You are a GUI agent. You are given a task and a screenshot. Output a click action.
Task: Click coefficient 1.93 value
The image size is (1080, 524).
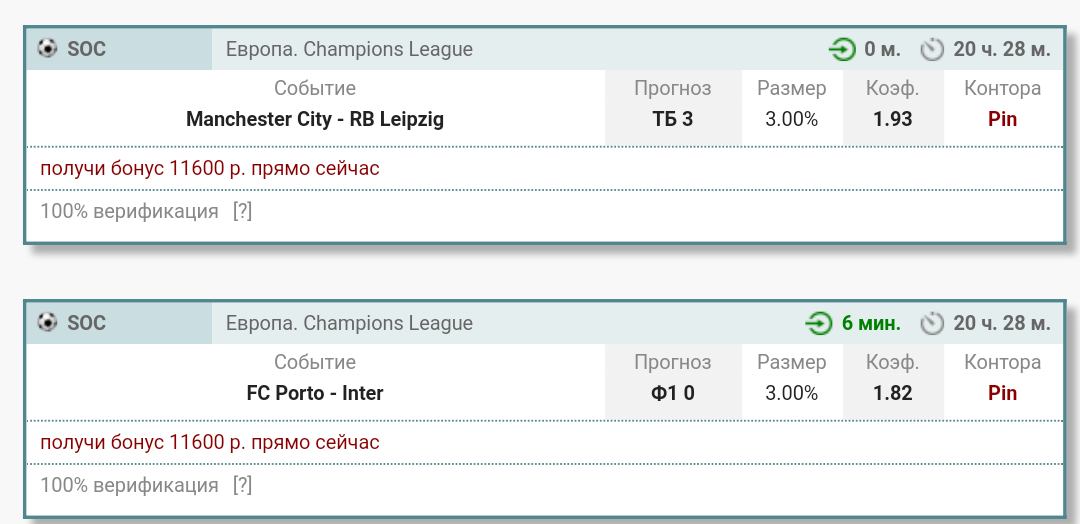[x=892, y=119]
